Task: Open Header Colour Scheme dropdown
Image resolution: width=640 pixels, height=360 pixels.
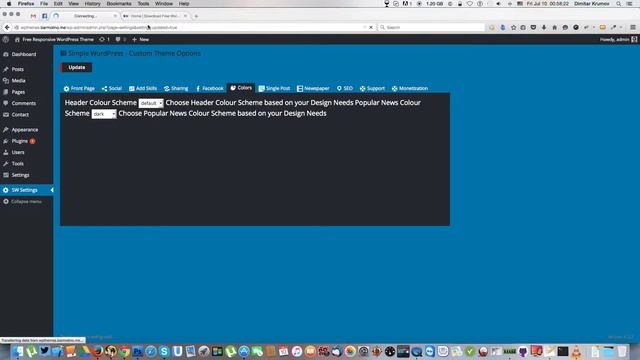Action: tap(151, 103)
